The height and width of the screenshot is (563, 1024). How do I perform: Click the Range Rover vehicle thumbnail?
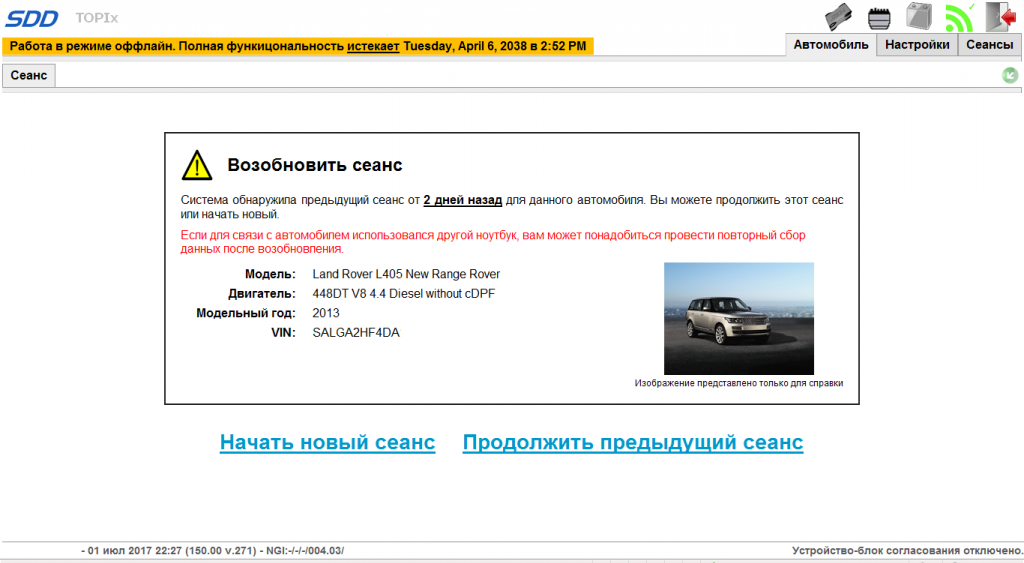739,319
